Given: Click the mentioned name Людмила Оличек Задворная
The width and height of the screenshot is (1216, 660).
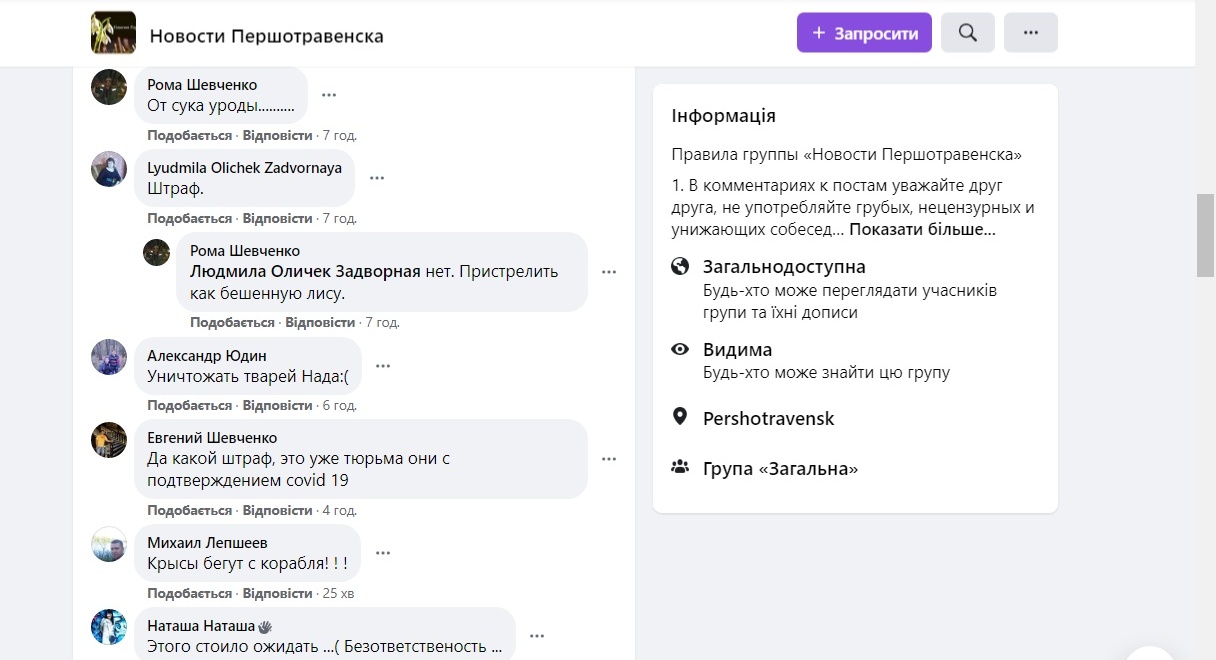Looking at the screenshot, I should pos(305,271).
